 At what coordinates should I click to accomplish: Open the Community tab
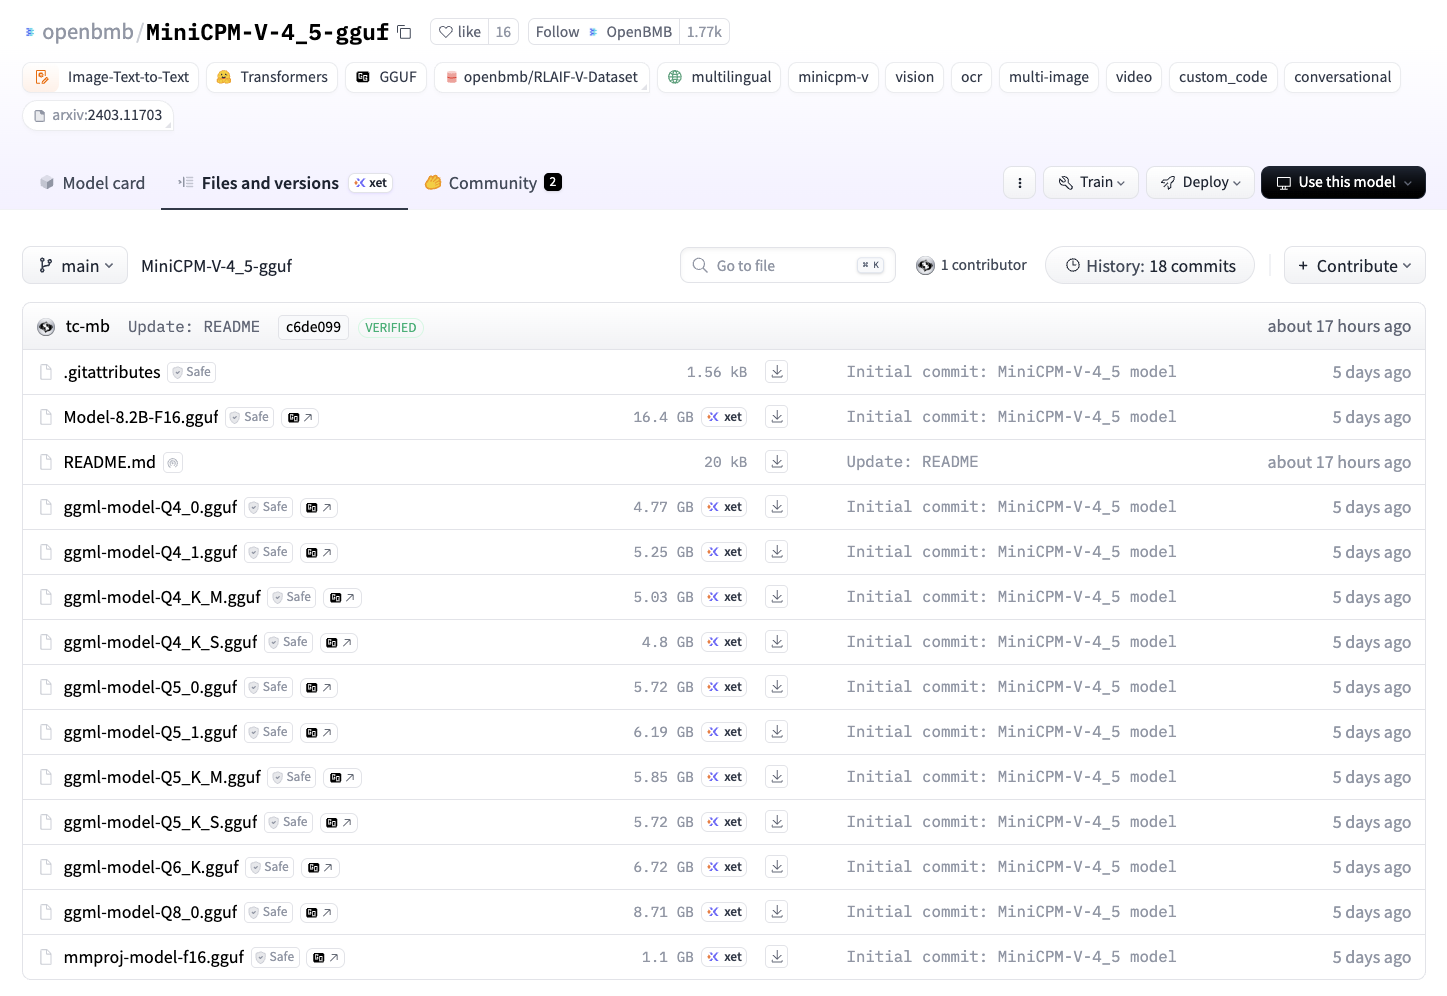click(x=492, y=183)
